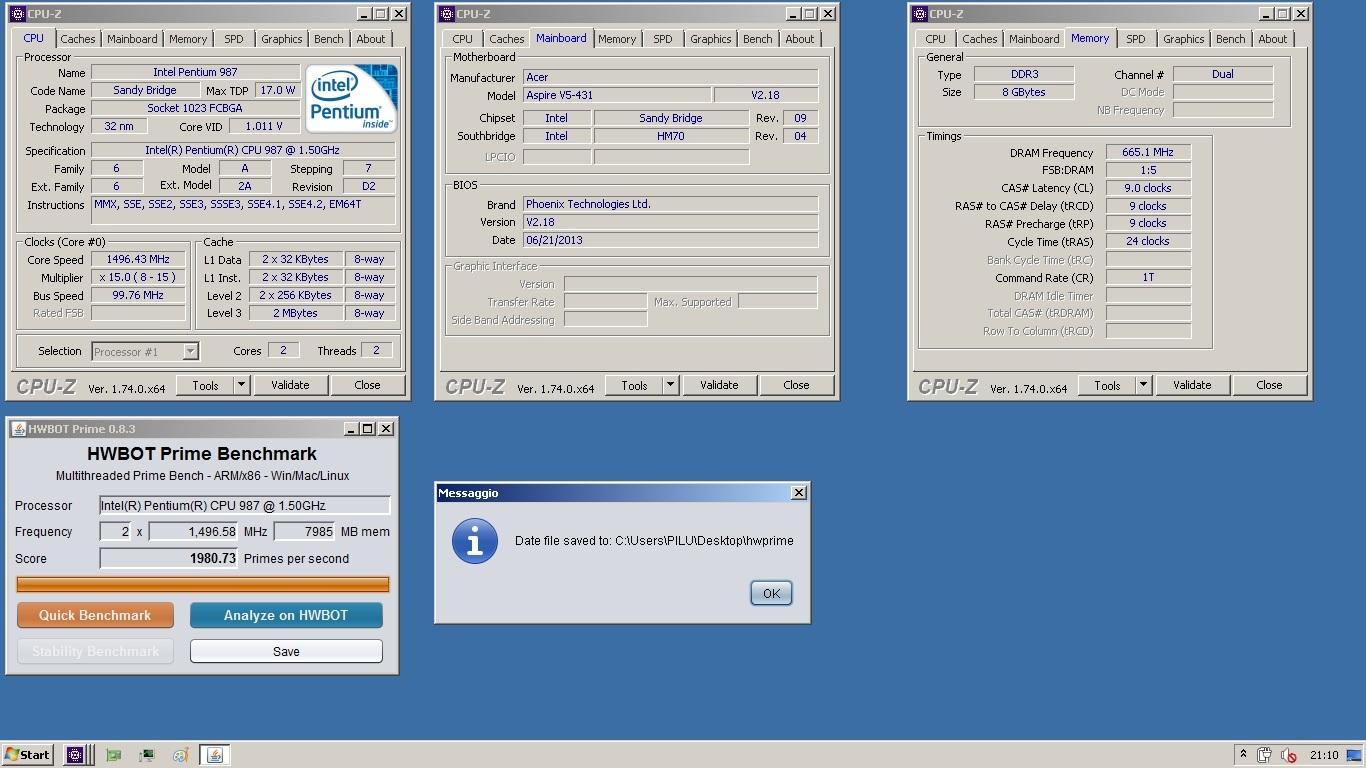Select the CPU tab in the Mainboard window
The height and width of the screenshot is (768, 1366).
coord(462,39)
